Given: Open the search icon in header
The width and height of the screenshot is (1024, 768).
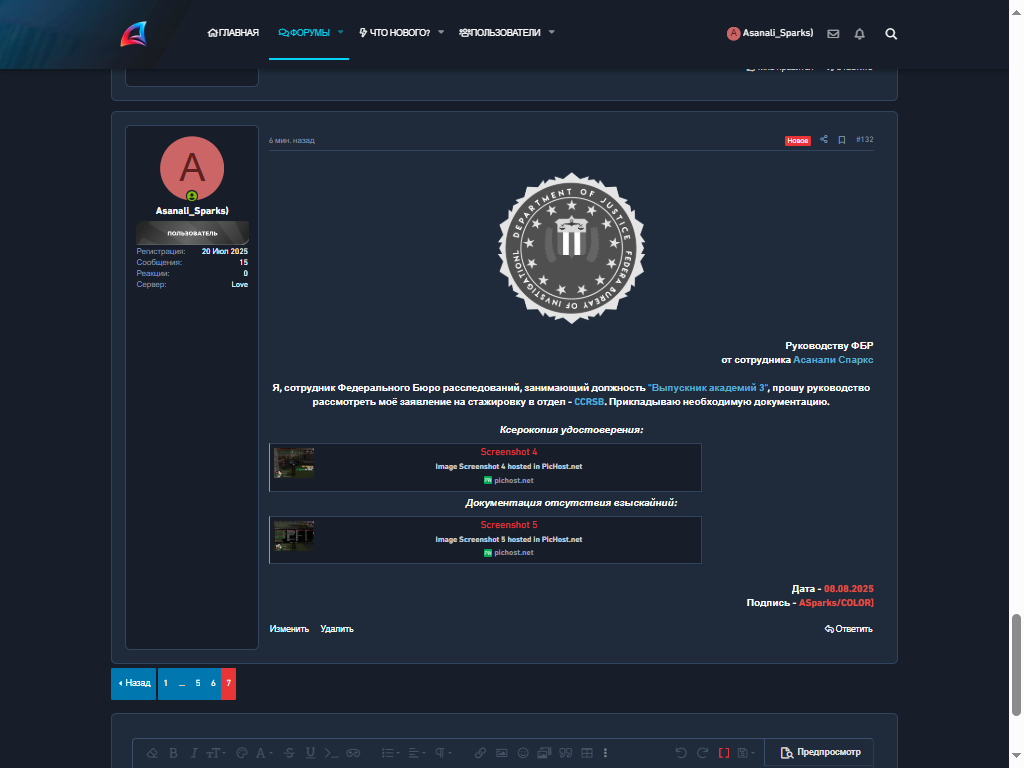Looking at the screenshot, I should 891,34.
